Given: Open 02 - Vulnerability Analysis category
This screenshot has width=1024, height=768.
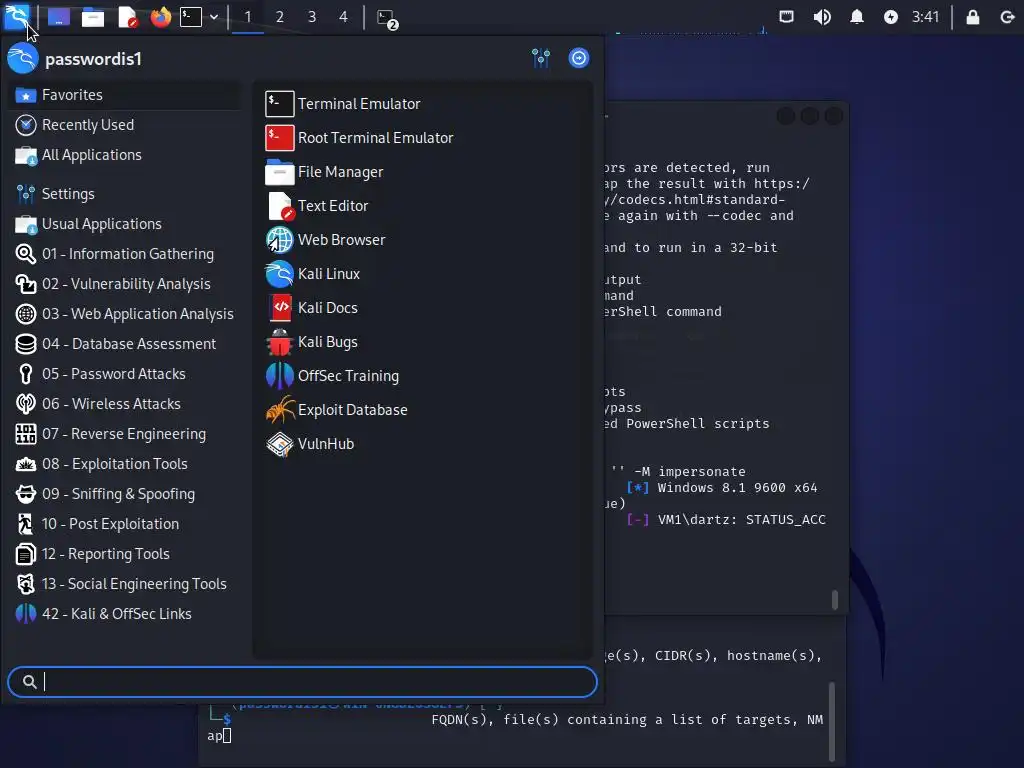Looking at the screenshot, I should pyautogui.click(x=124, y=284).
